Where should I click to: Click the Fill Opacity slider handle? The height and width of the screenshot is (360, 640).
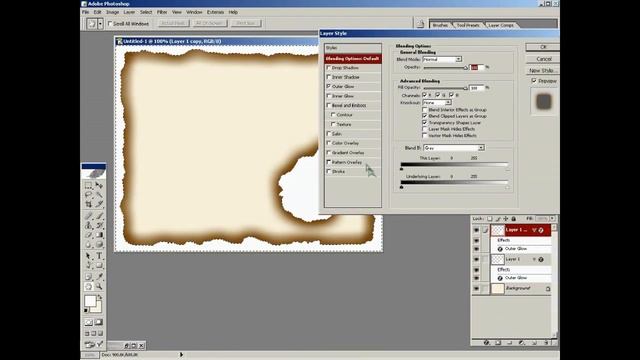pyautogui.click(x=466, y=88)
